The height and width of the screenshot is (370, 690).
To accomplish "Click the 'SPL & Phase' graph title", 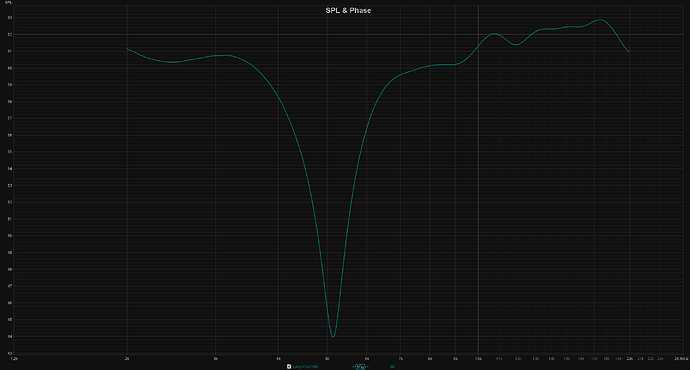I will 348,11.
